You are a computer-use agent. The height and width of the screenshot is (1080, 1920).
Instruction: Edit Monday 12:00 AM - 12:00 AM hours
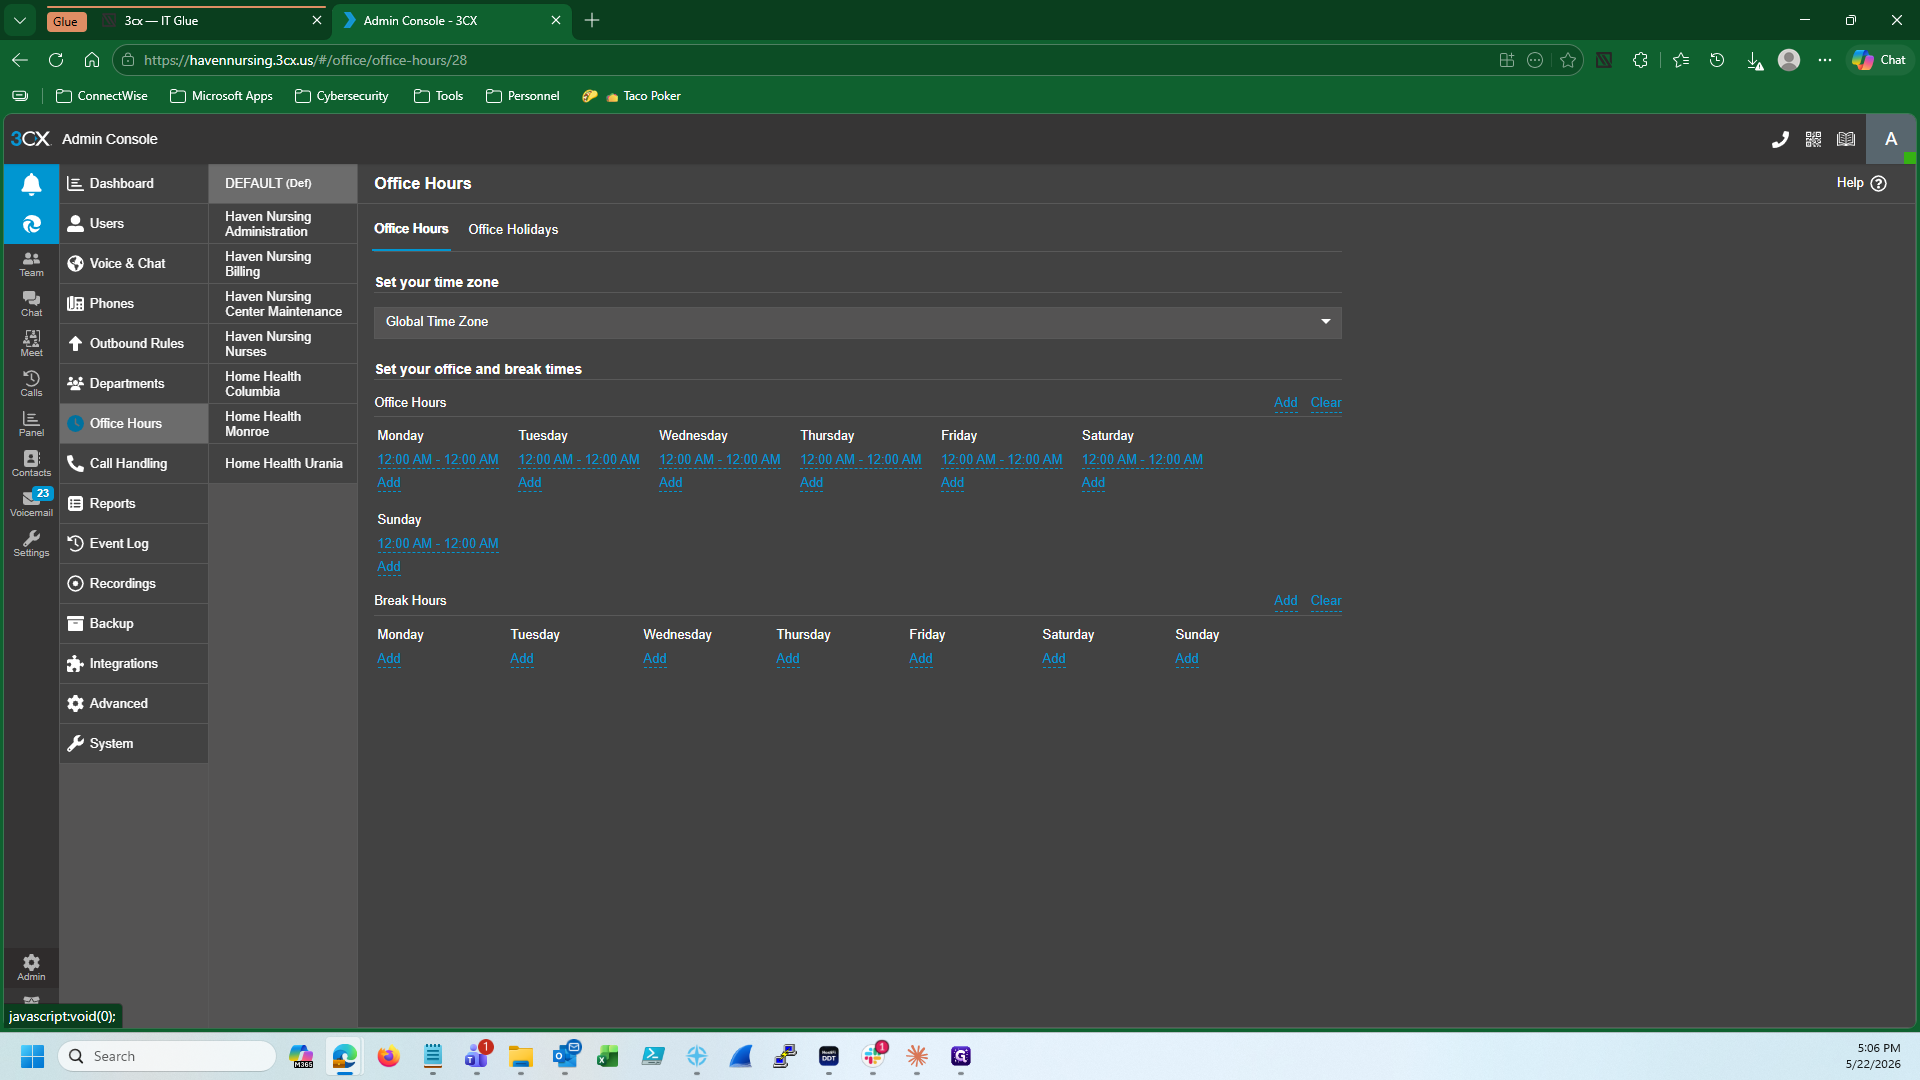pyautogui.click(x=437, y=460)
